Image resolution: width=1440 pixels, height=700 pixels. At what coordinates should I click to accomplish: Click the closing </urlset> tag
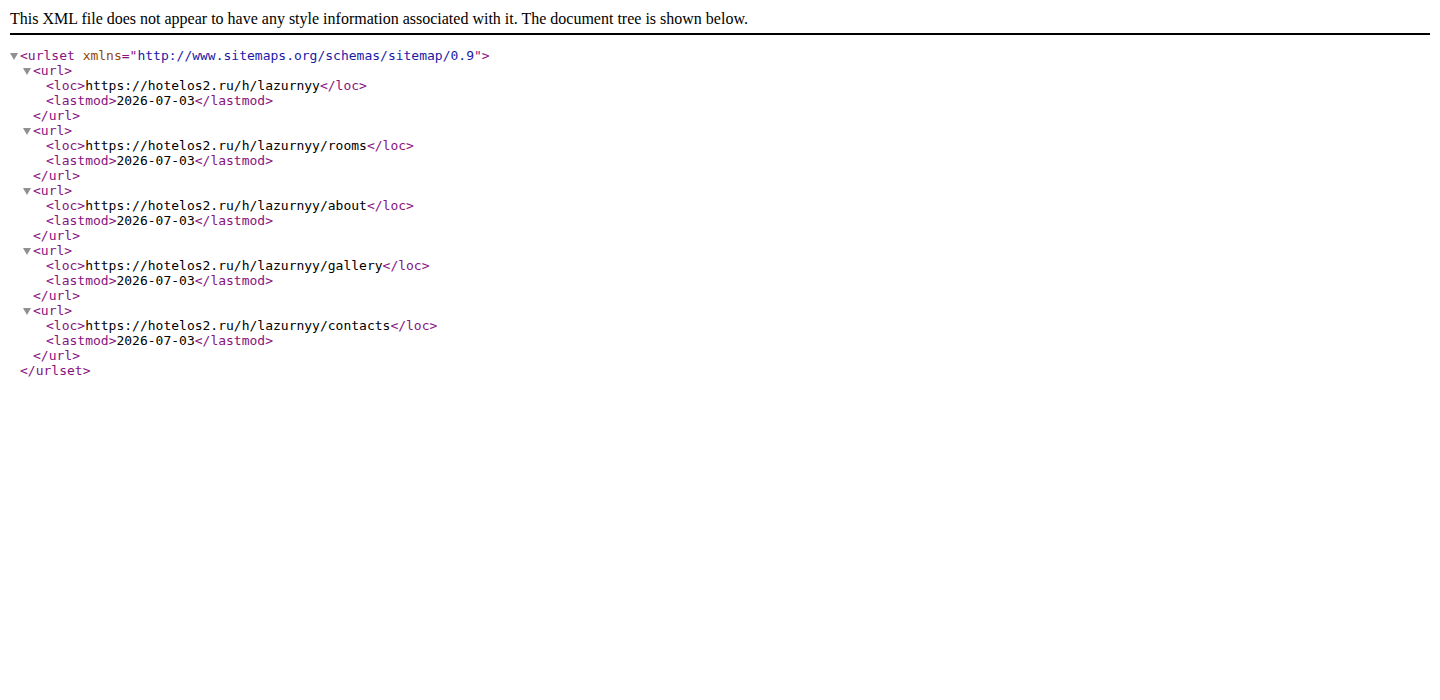[55, 371]
